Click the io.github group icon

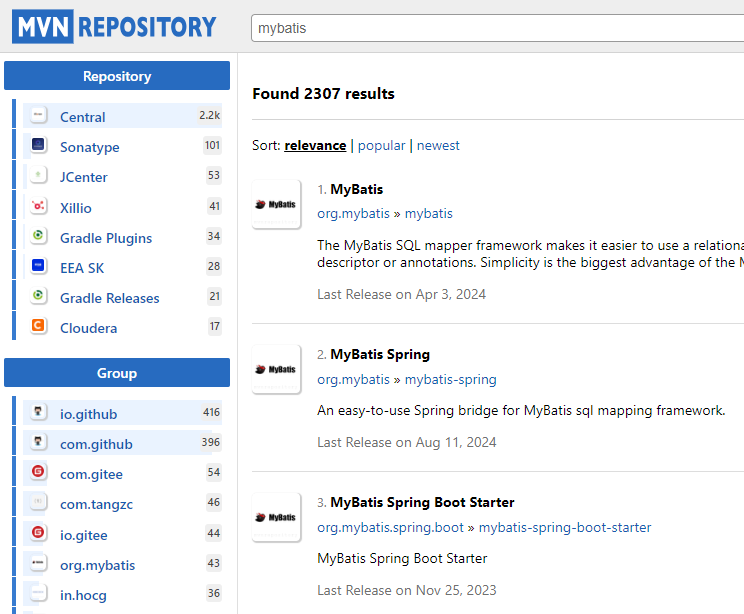click(x=38, y=412)
